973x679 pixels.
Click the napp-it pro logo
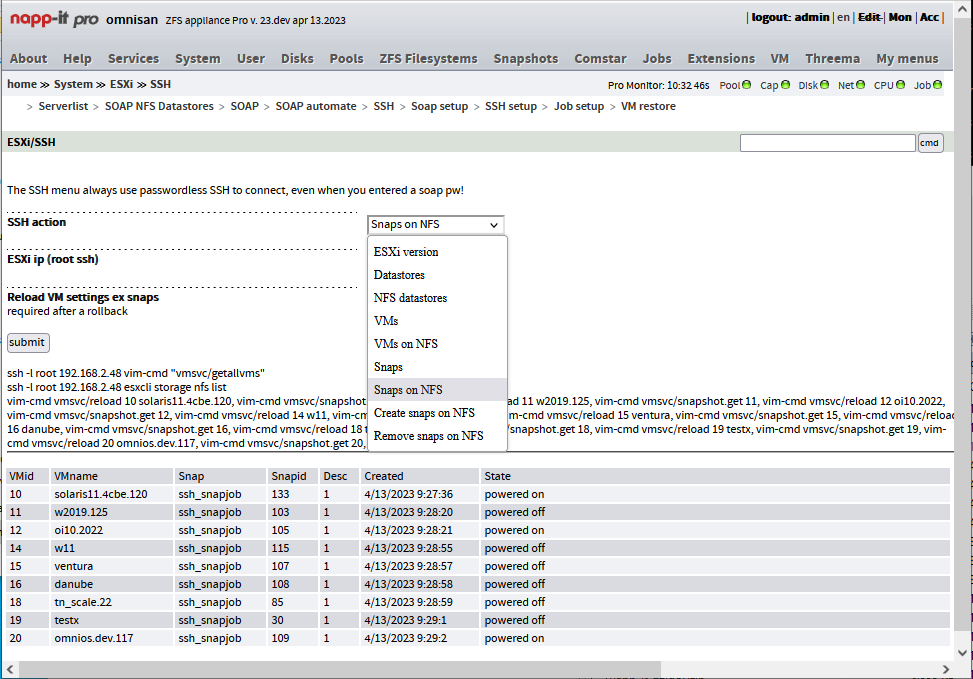[x=54, y=19]
